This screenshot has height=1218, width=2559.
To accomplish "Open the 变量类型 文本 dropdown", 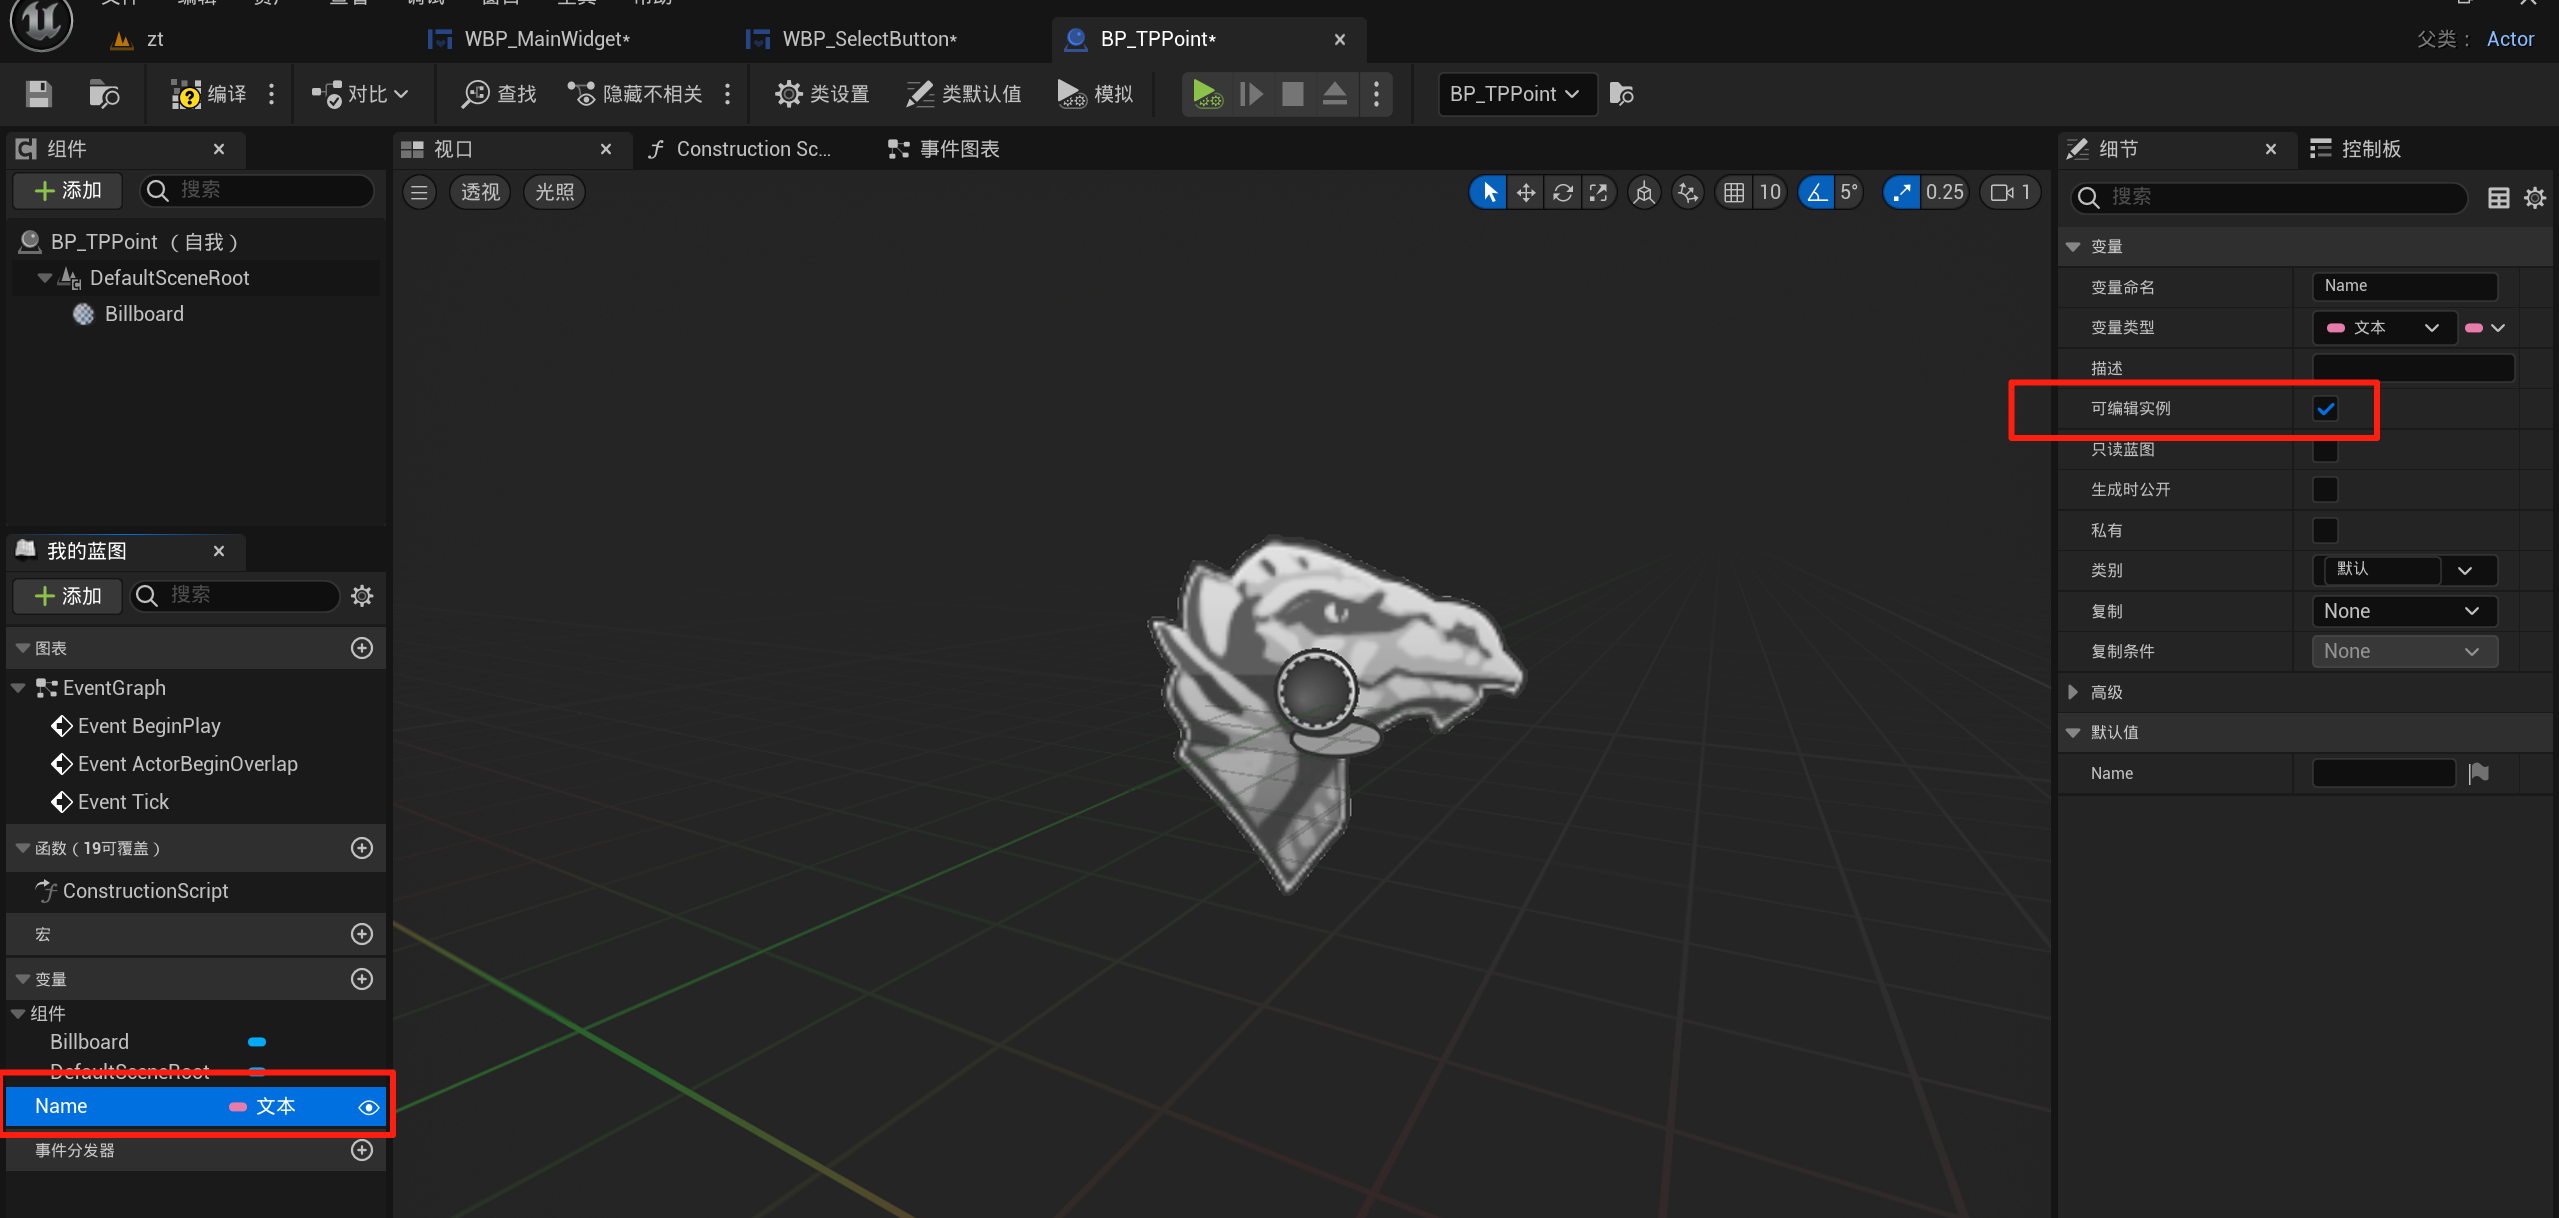I will [x=2384, y=328].
